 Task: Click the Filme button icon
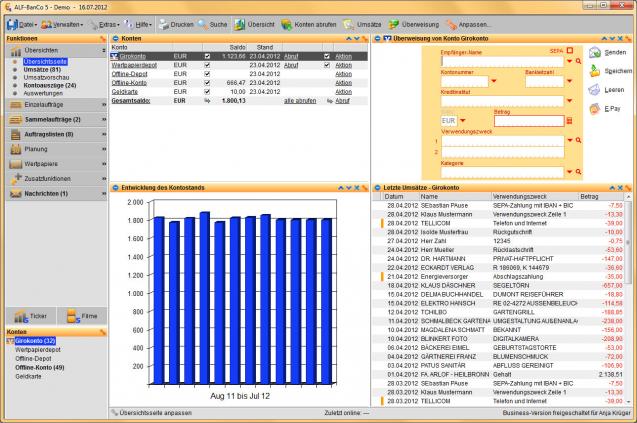tap(73, 316)
